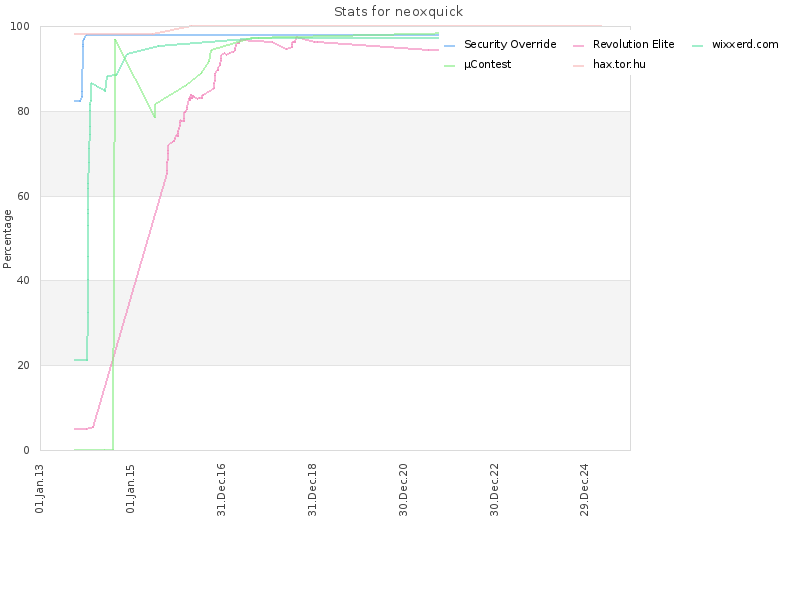Image resolution: width=800 pixels, height=600 pixels.
Task: Select the 29.Dec.24 x-axis date label
Action: (x=585, y=490)
